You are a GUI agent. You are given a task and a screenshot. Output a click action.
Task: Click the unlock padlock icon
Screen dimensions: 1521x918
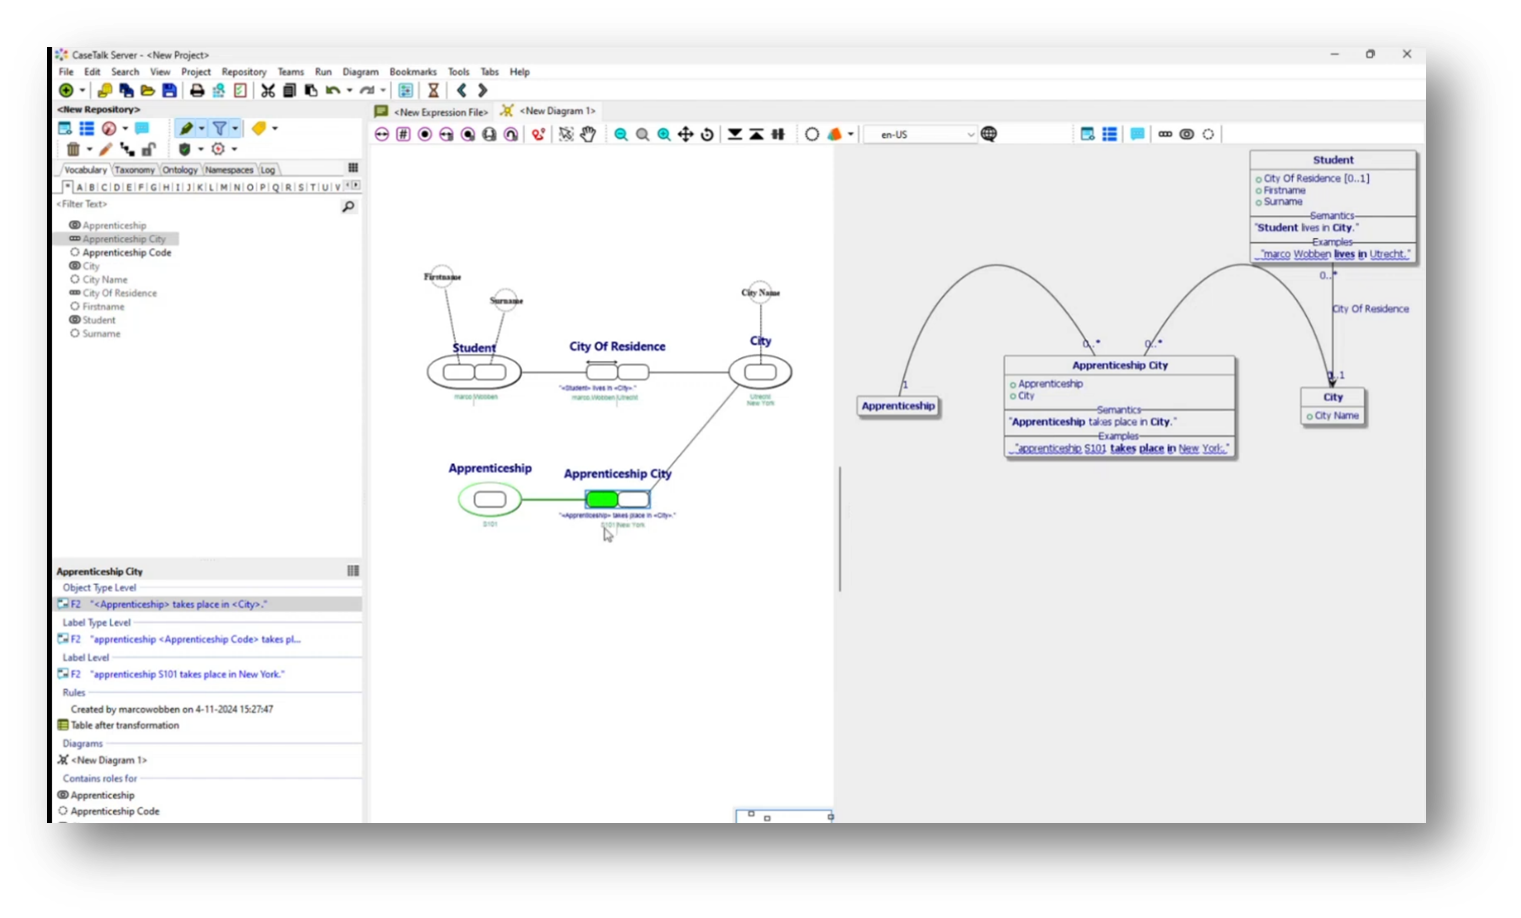148,149
